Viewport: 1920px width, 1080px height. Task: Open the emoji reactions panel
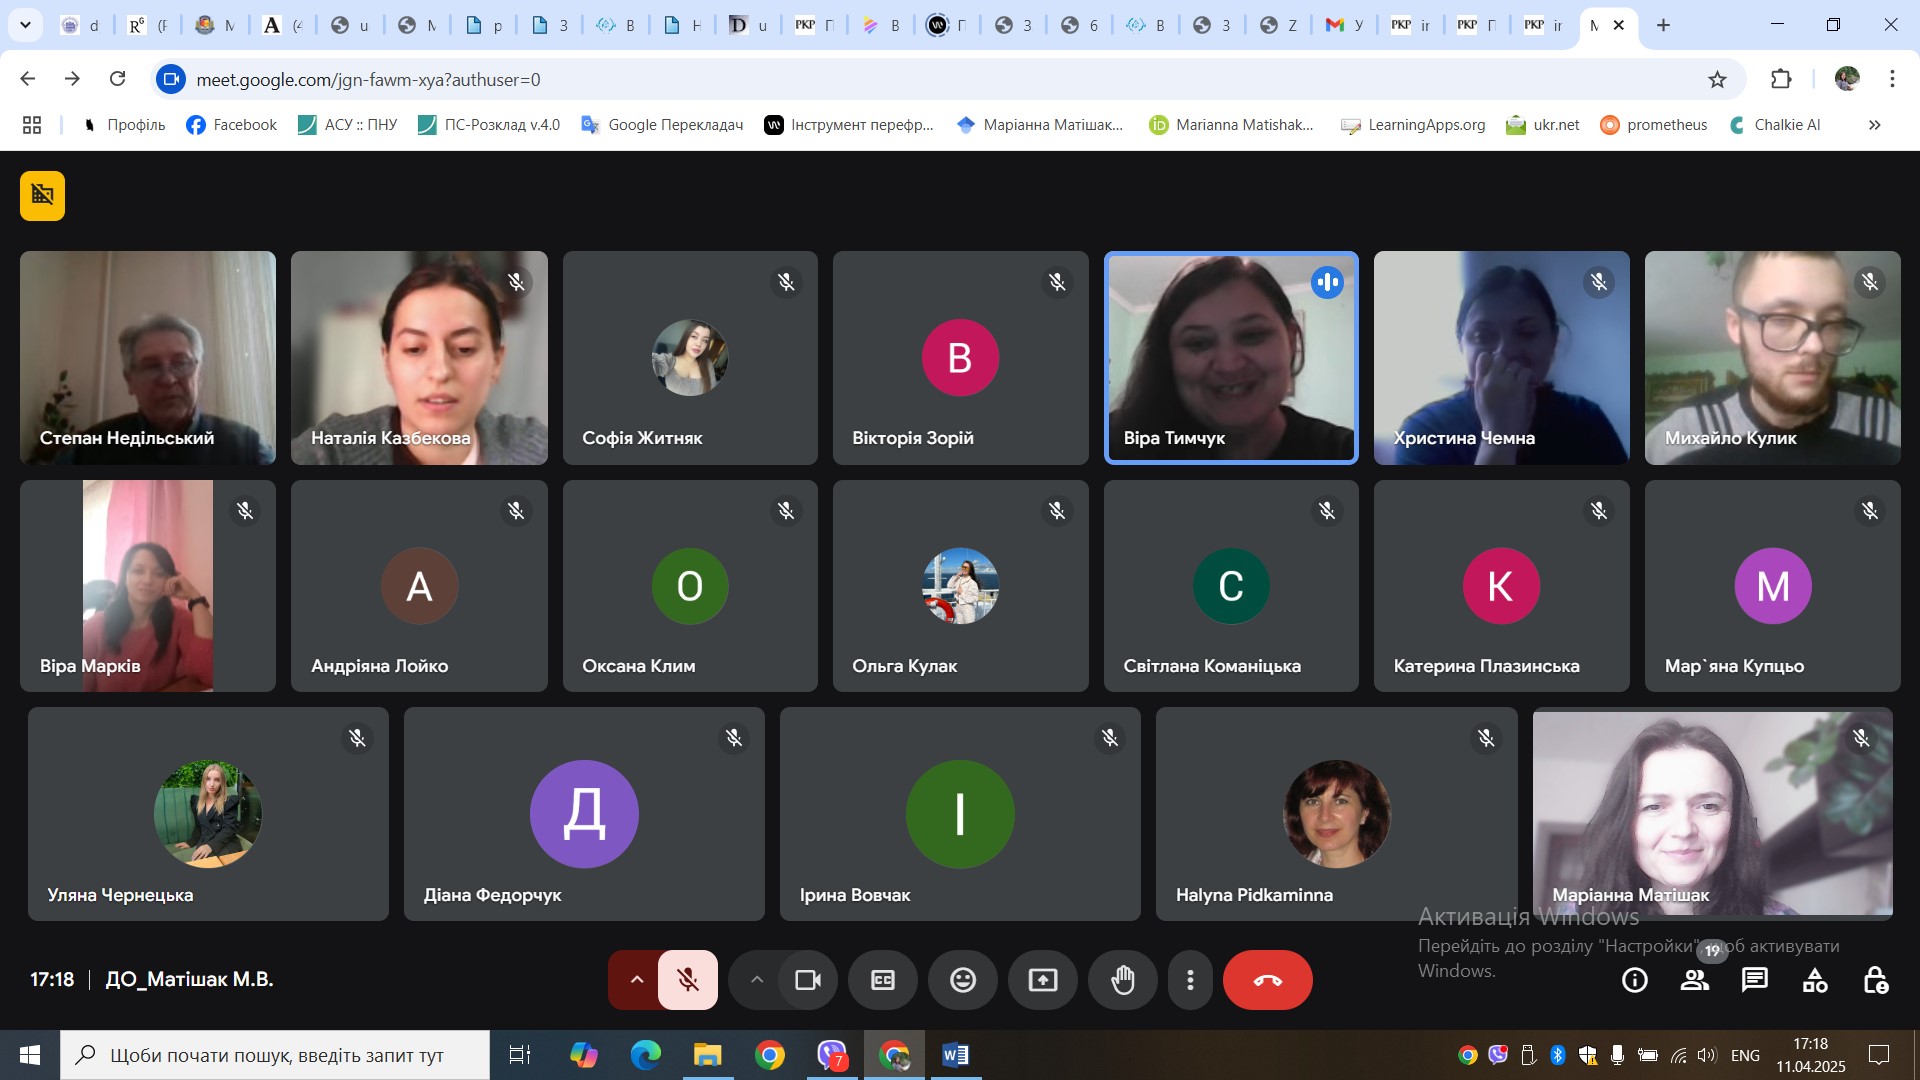tap(962, 980)
